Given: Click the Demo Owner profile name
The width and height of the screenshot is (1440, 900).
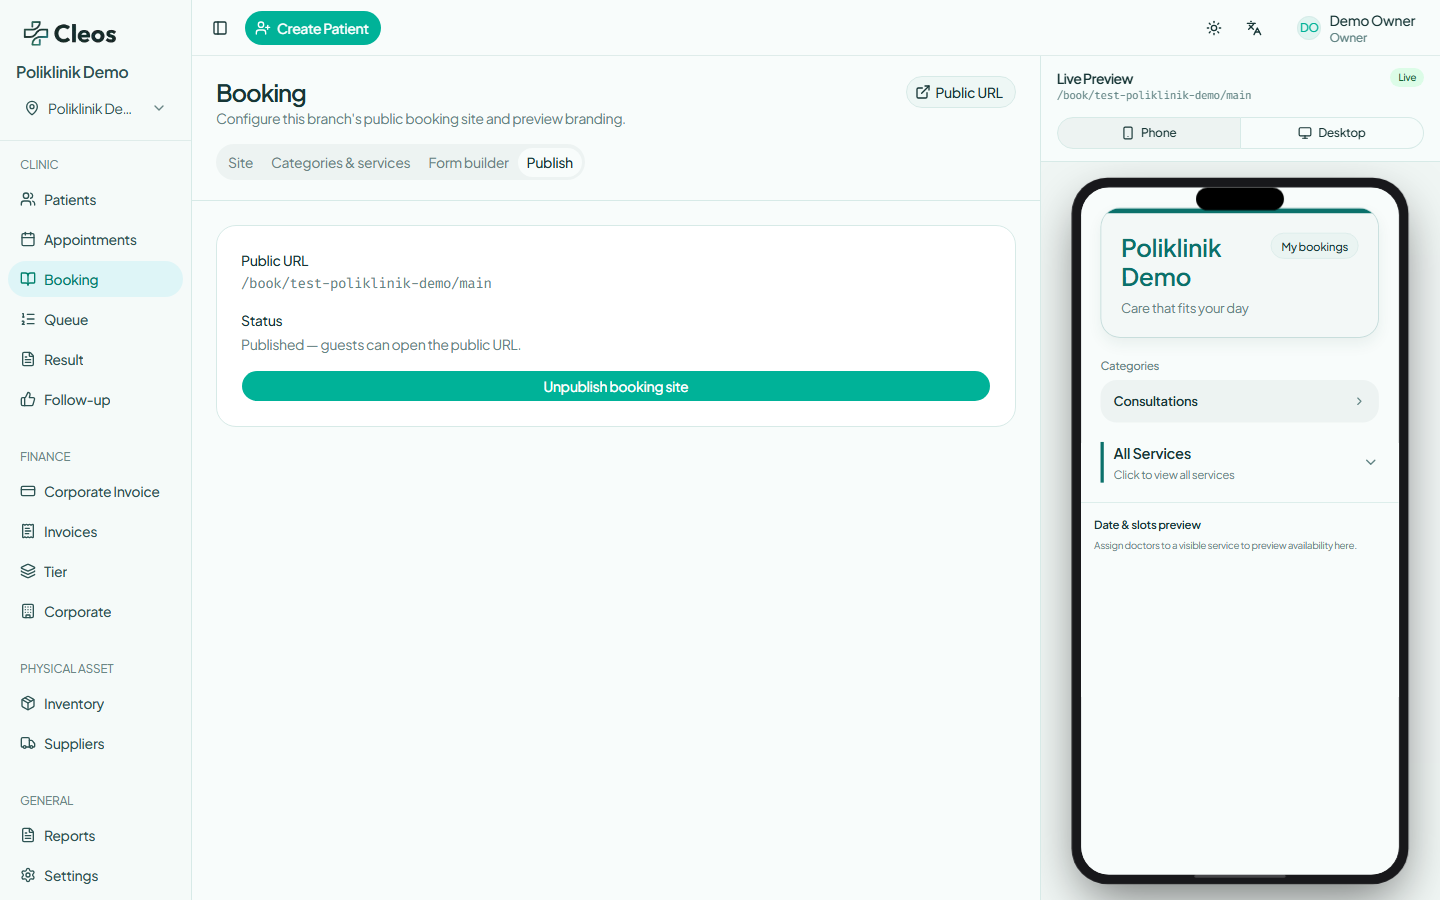Looking at the screenshot, I should click(x=1372, y=21).
